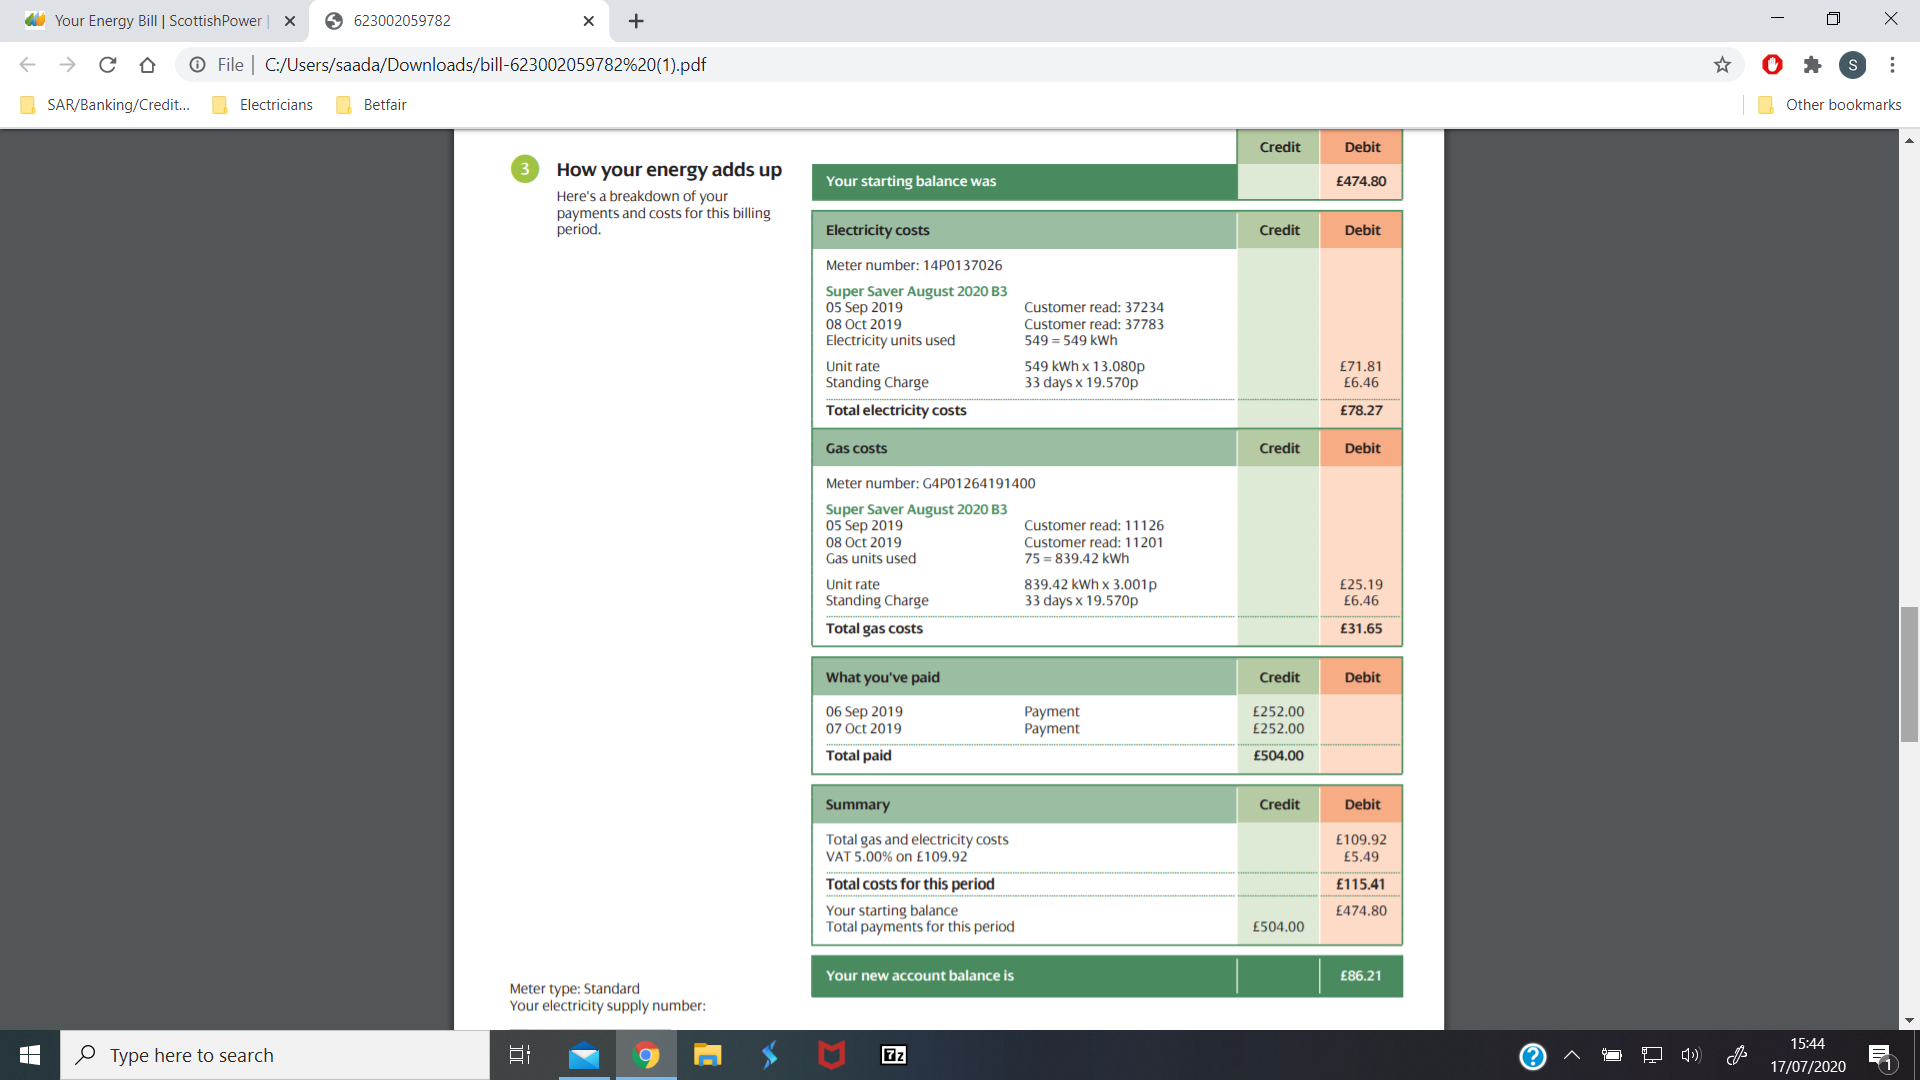Open the Other bookmarks folder
Screen dimensions: 1920x1080
click(x=1830, y=105)
